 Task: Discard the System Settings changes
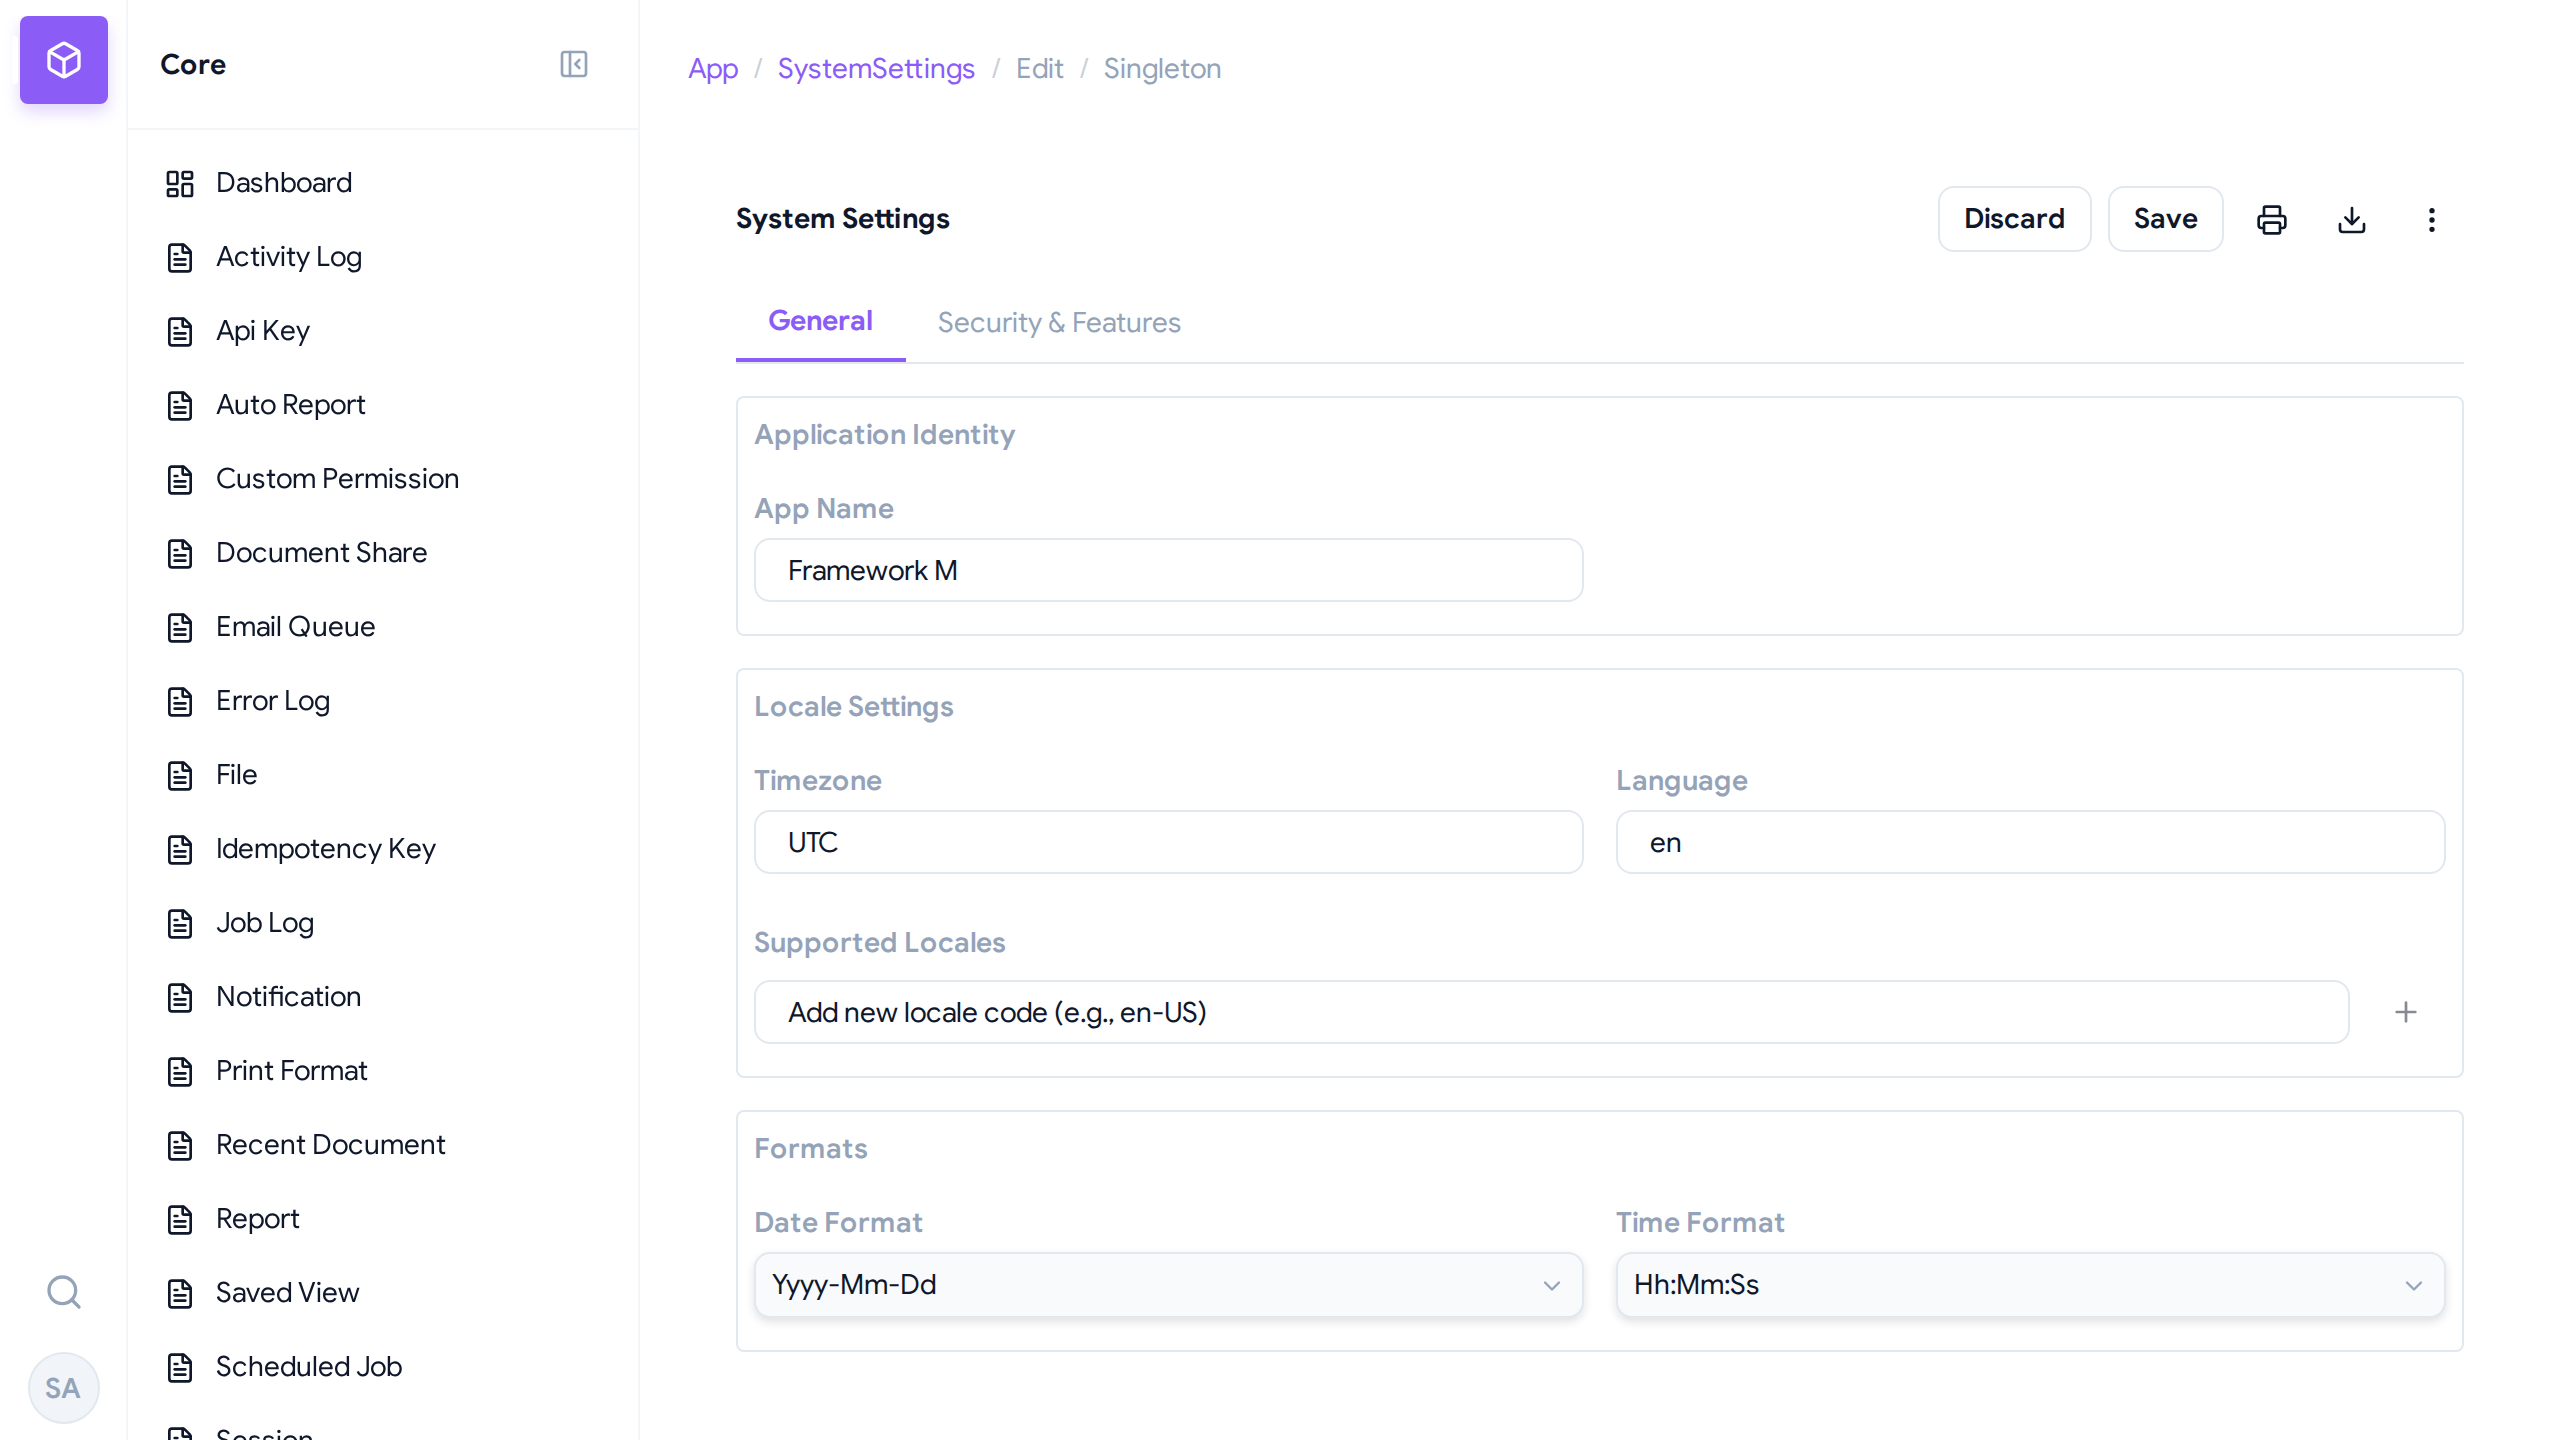tap(2014, 219)
